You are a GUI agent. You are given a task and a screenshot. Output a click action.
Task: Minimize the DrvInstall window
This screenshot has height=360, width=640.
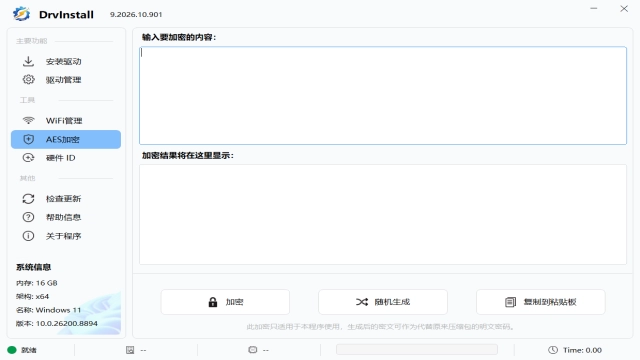pos(593,8)
